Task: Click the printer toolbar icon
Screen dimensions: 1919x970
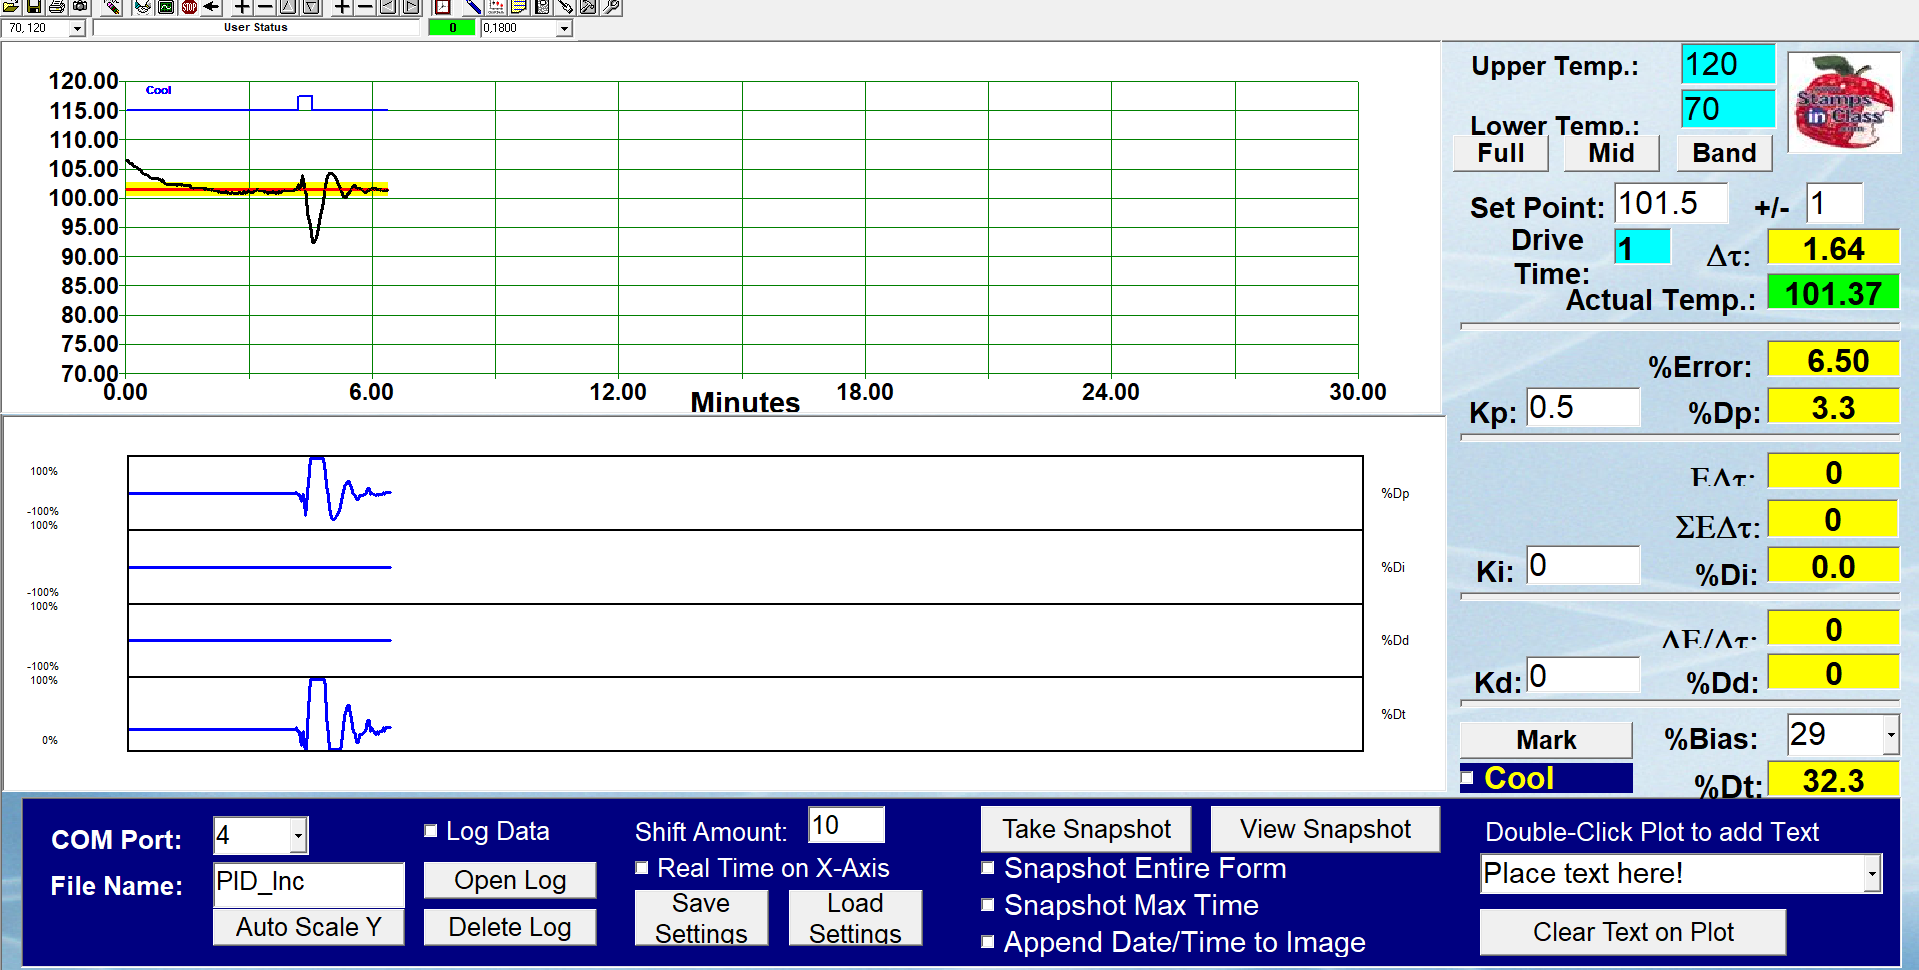Action: pos(57,7)
